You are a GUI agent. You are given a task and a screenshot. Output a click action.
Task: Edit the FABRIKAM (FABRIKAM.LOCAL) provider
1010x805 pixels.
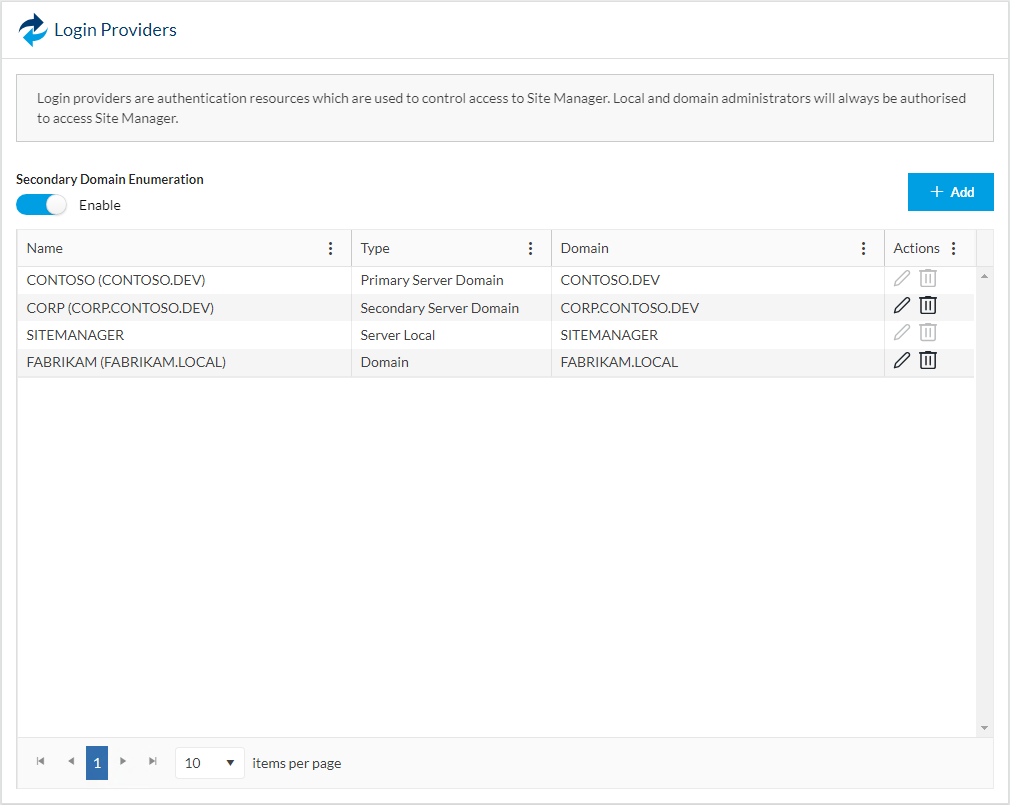(x=901, y=360)
